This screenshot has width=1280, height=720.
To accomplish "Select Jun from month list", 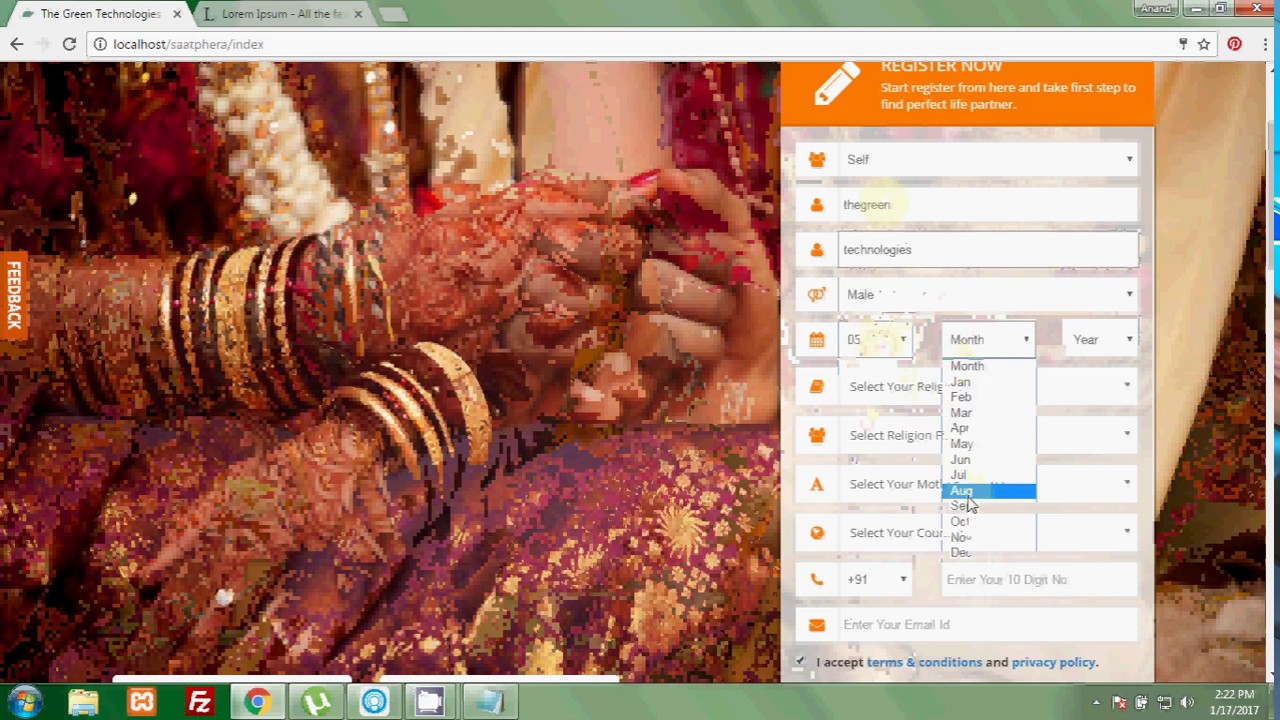I will [x=989, y=460].
